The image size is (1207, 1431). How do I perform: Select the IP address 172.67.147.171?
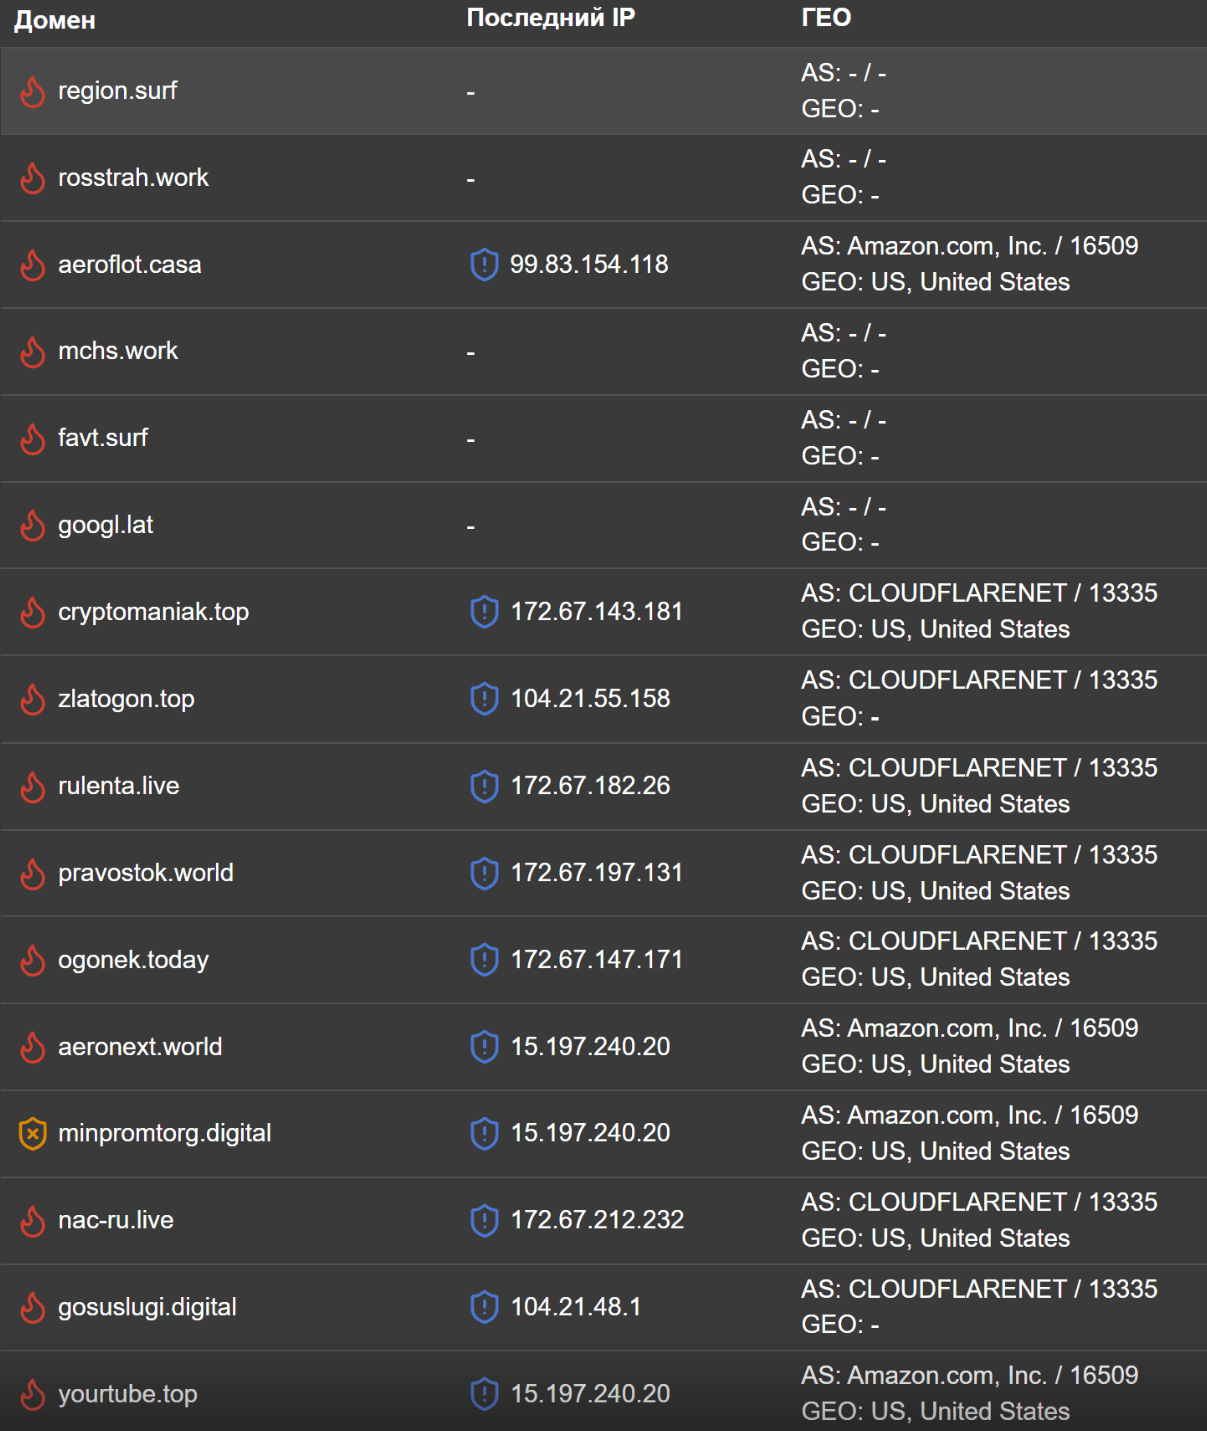(x=597, y=960)
